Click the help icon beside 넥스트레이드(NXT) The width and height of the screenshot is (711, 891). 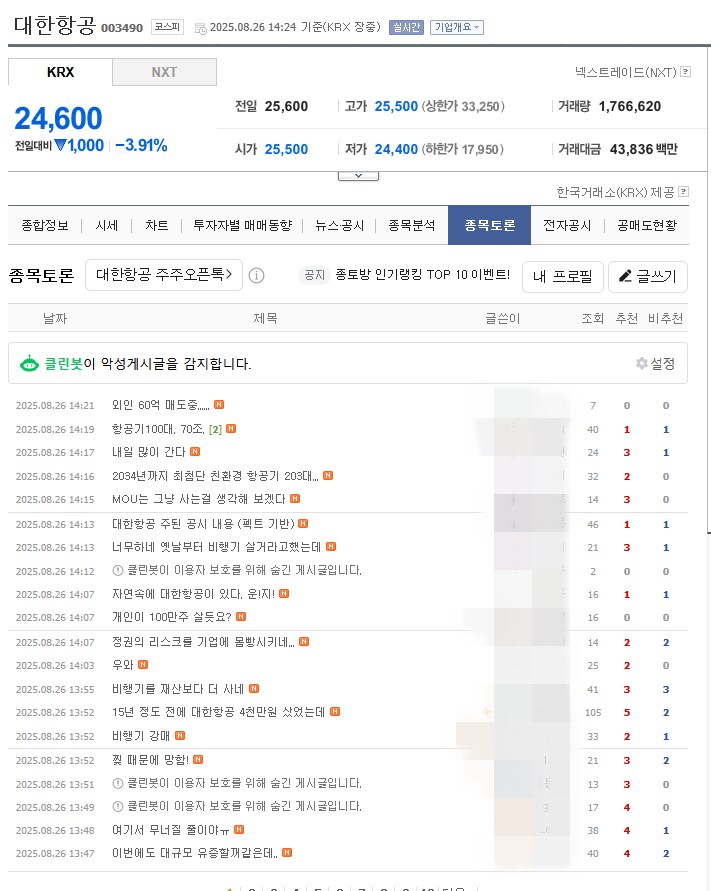click(x=685, y=72)
